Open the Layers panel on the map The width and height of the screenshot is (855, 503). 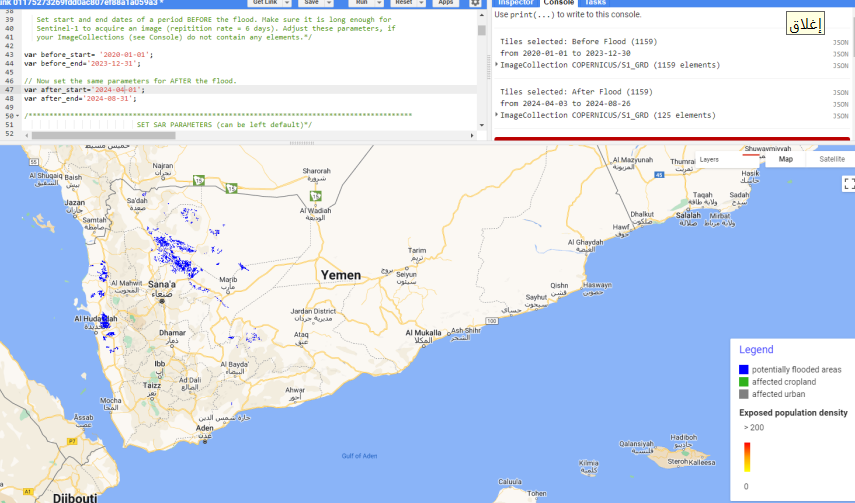(709, 159)
